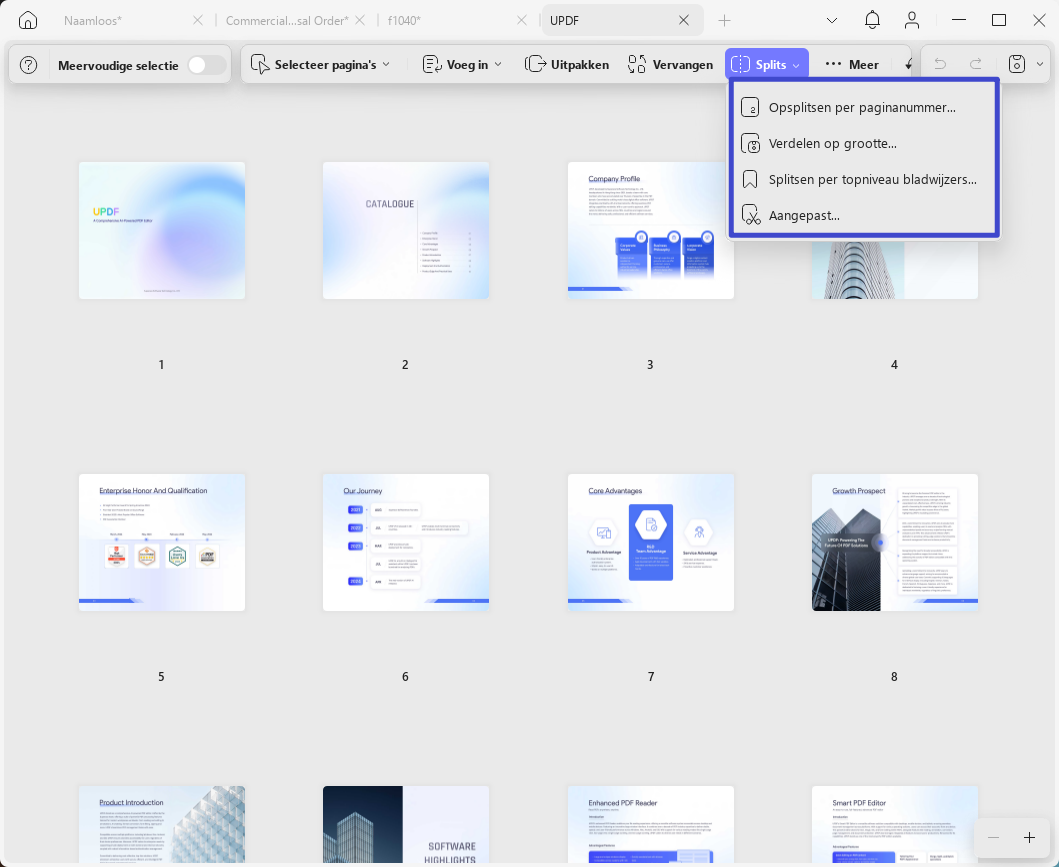1059x867 pixels.
Task: Open the Meer toolbar button
Action: tap(852, 65)
